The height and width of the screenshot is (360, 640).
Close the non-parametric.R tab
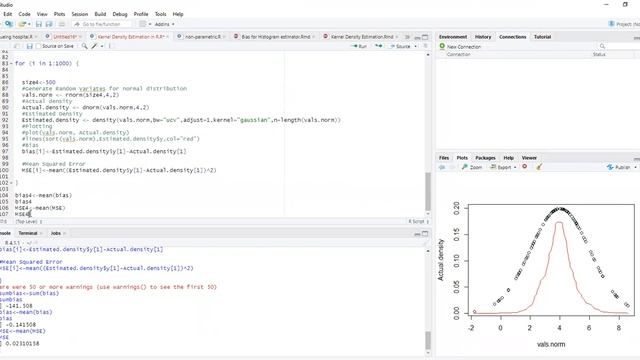[224, 37]
